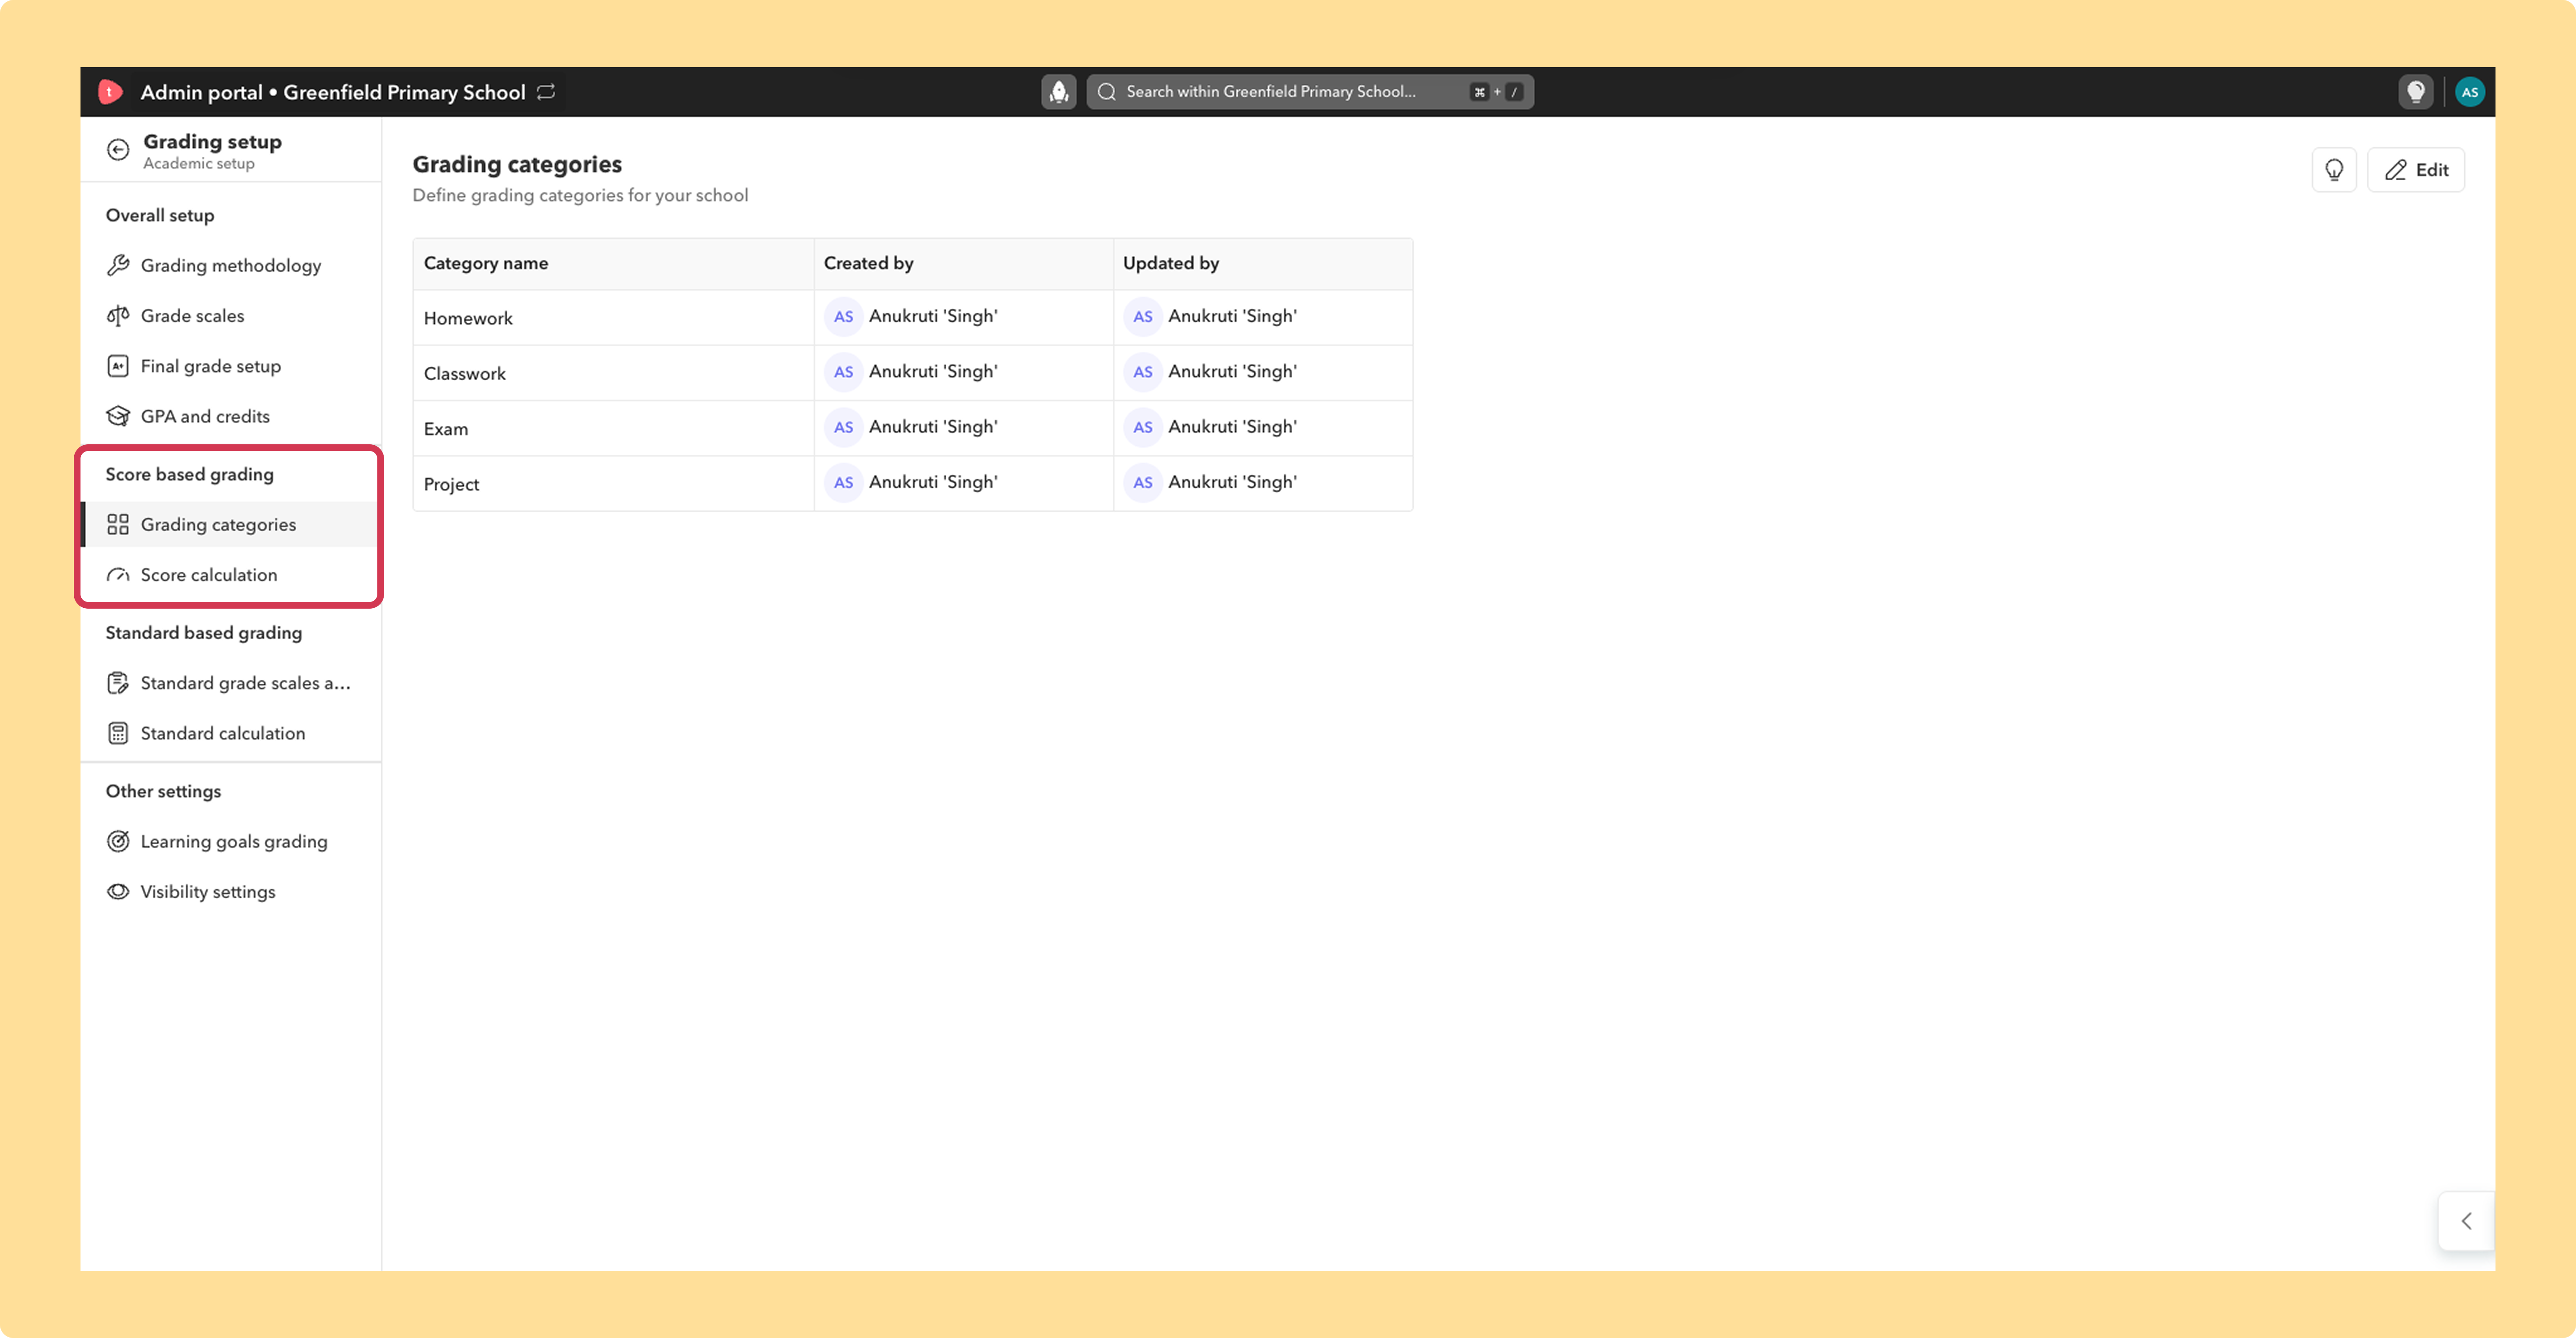Click the lightbulb icon in top bar
Viewport: 2576px width, 1338px height.
[x=2415, y=92]
